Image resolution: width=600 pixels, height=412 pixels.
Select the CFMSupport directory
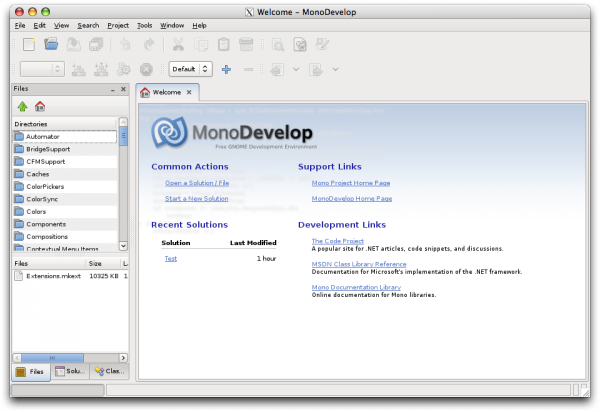(x=65, y=162)
